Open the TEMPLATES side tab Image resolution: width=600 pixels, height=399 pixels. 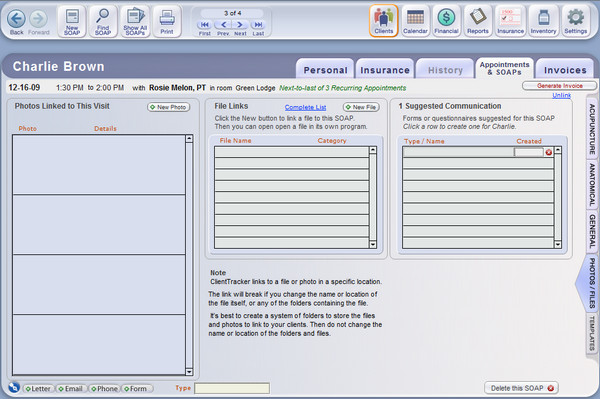click(592, 334)
